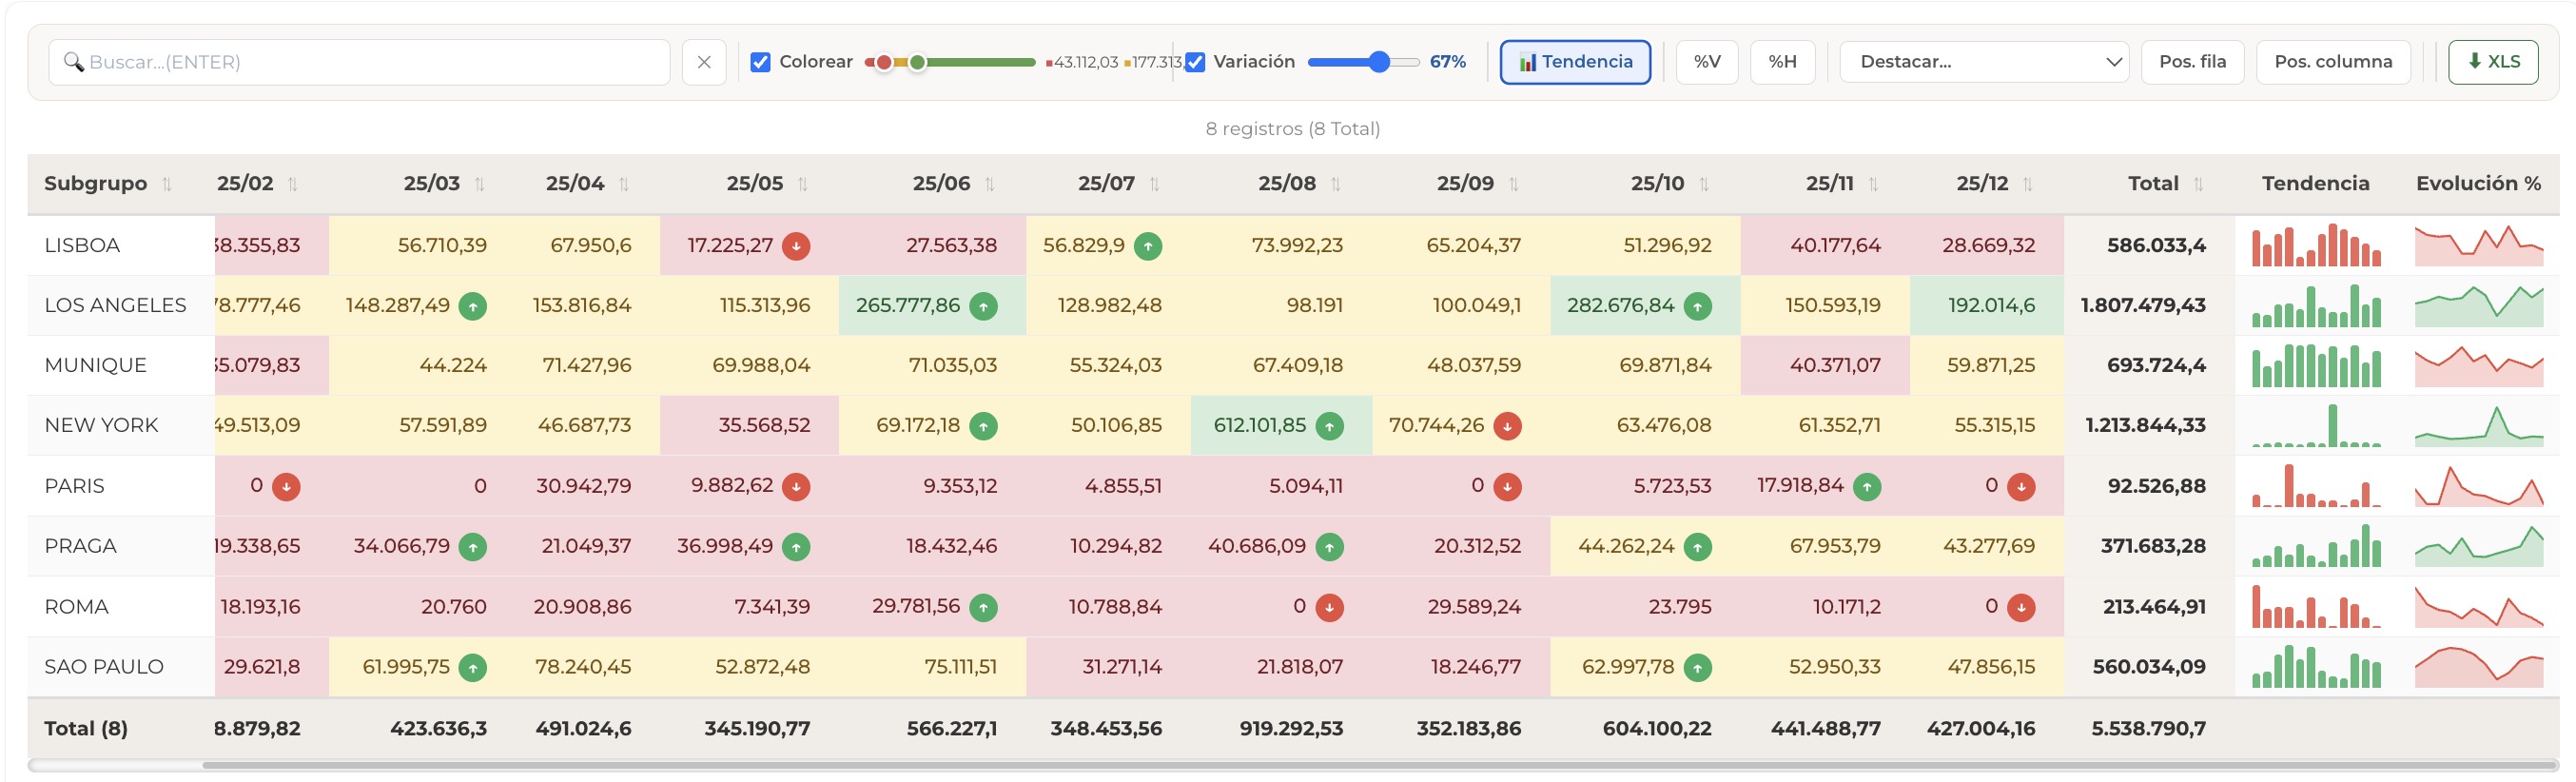Click the sort icon next to Subgrupo
The height and width of the screenshot is (782, 2576).
tap(167, 184)
